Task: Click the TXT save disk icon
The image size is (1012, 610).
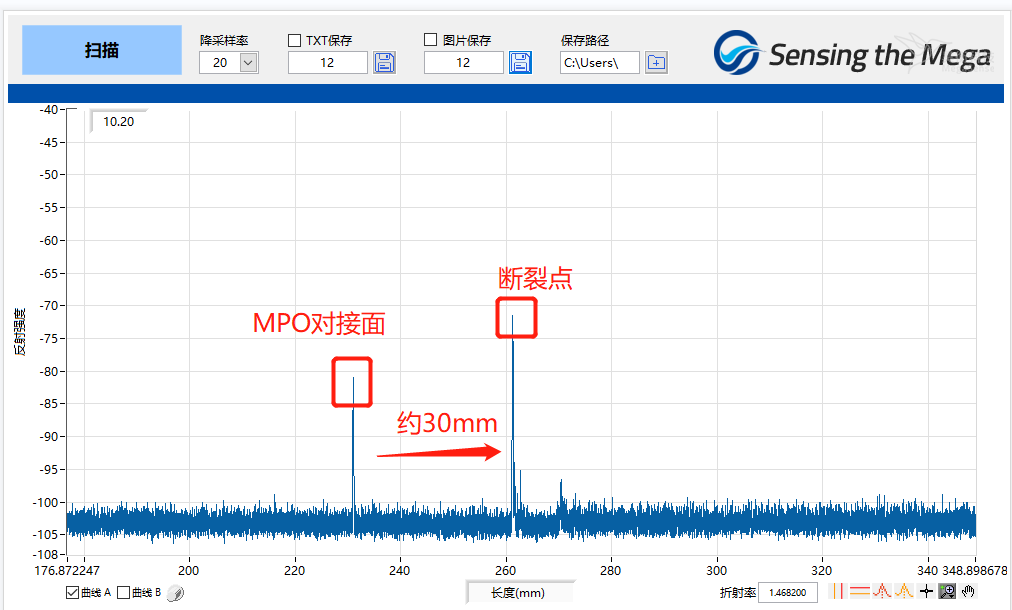Action: 385,63
